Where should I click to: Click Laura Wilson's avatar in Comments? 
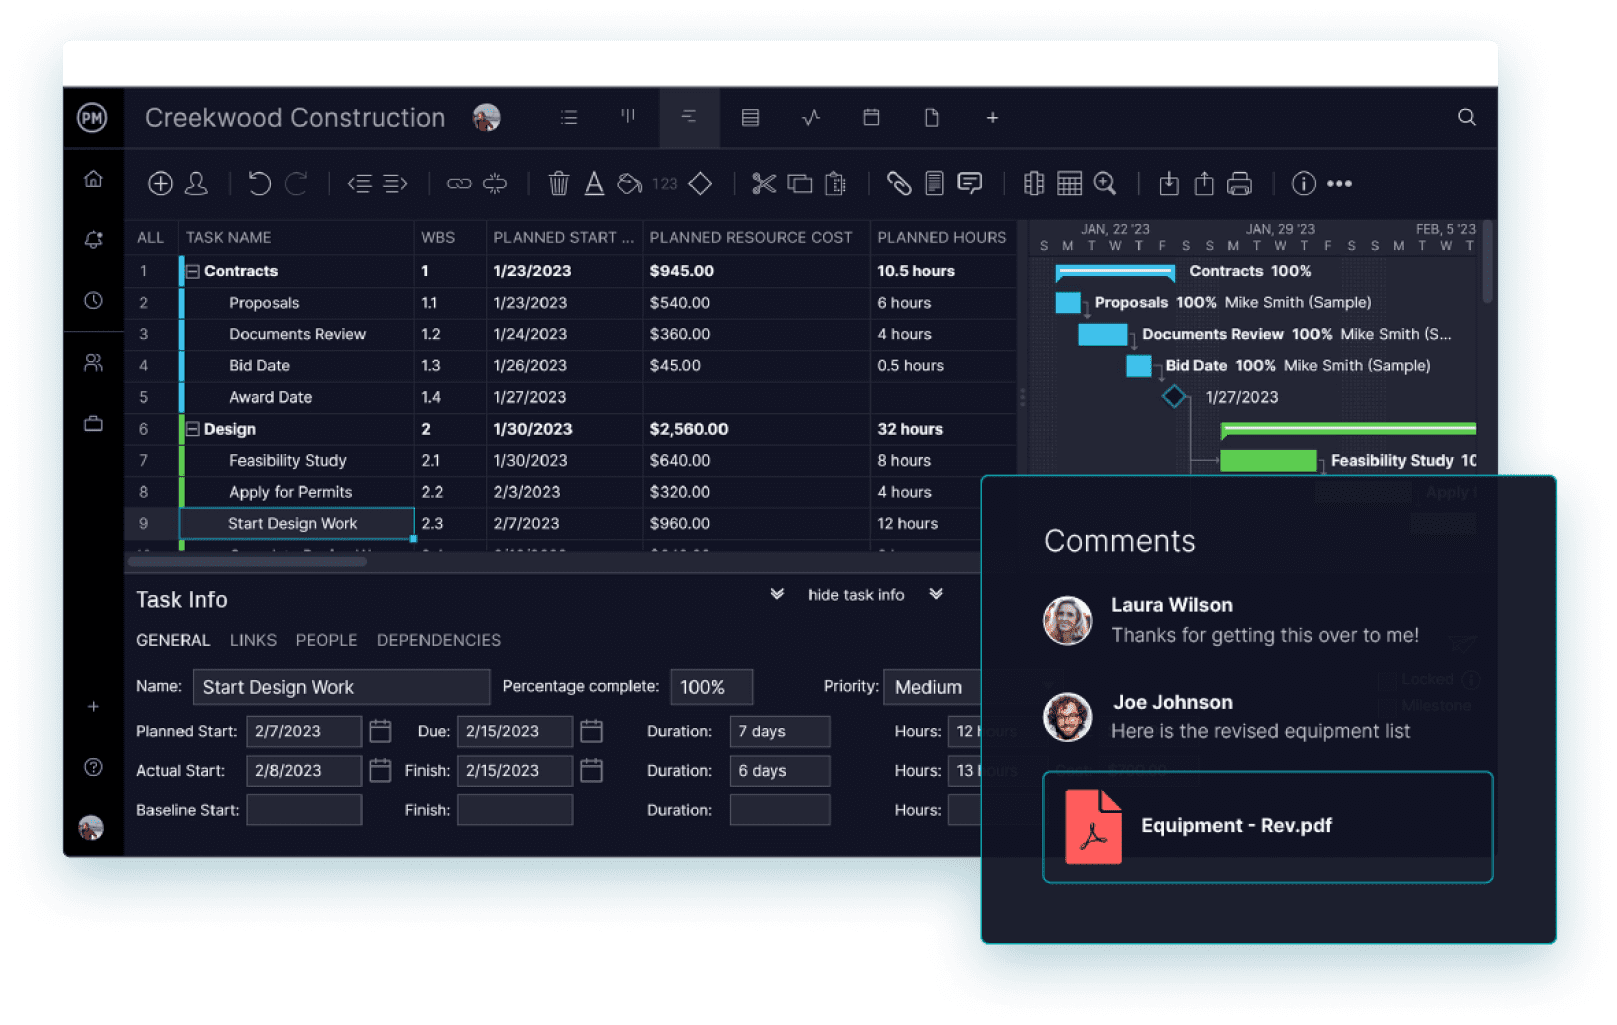click(1068, 621)
